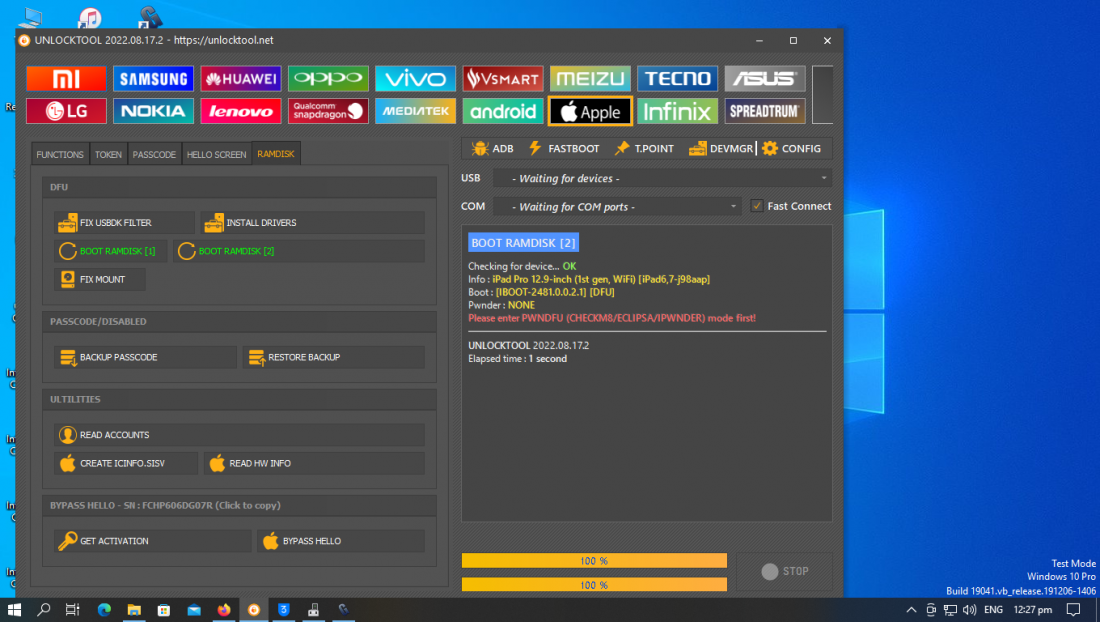1100x622 pixels.
Task: Select the Xiaomi MI brand logo
Action: pos(66,79)
